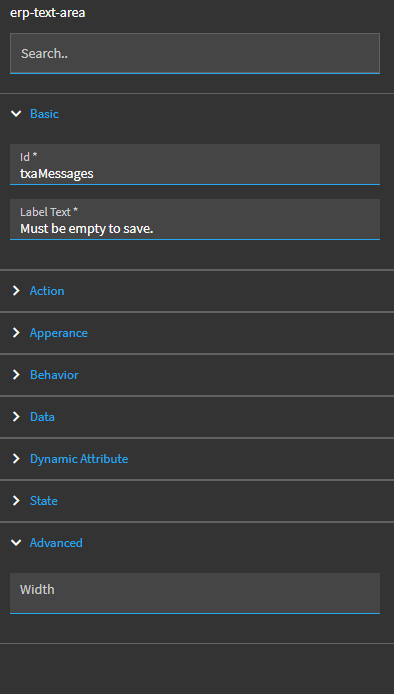The height and width of the screenshot is (694, 394).
Task: Expand the Behavior properties group
Action: point(54,375)
